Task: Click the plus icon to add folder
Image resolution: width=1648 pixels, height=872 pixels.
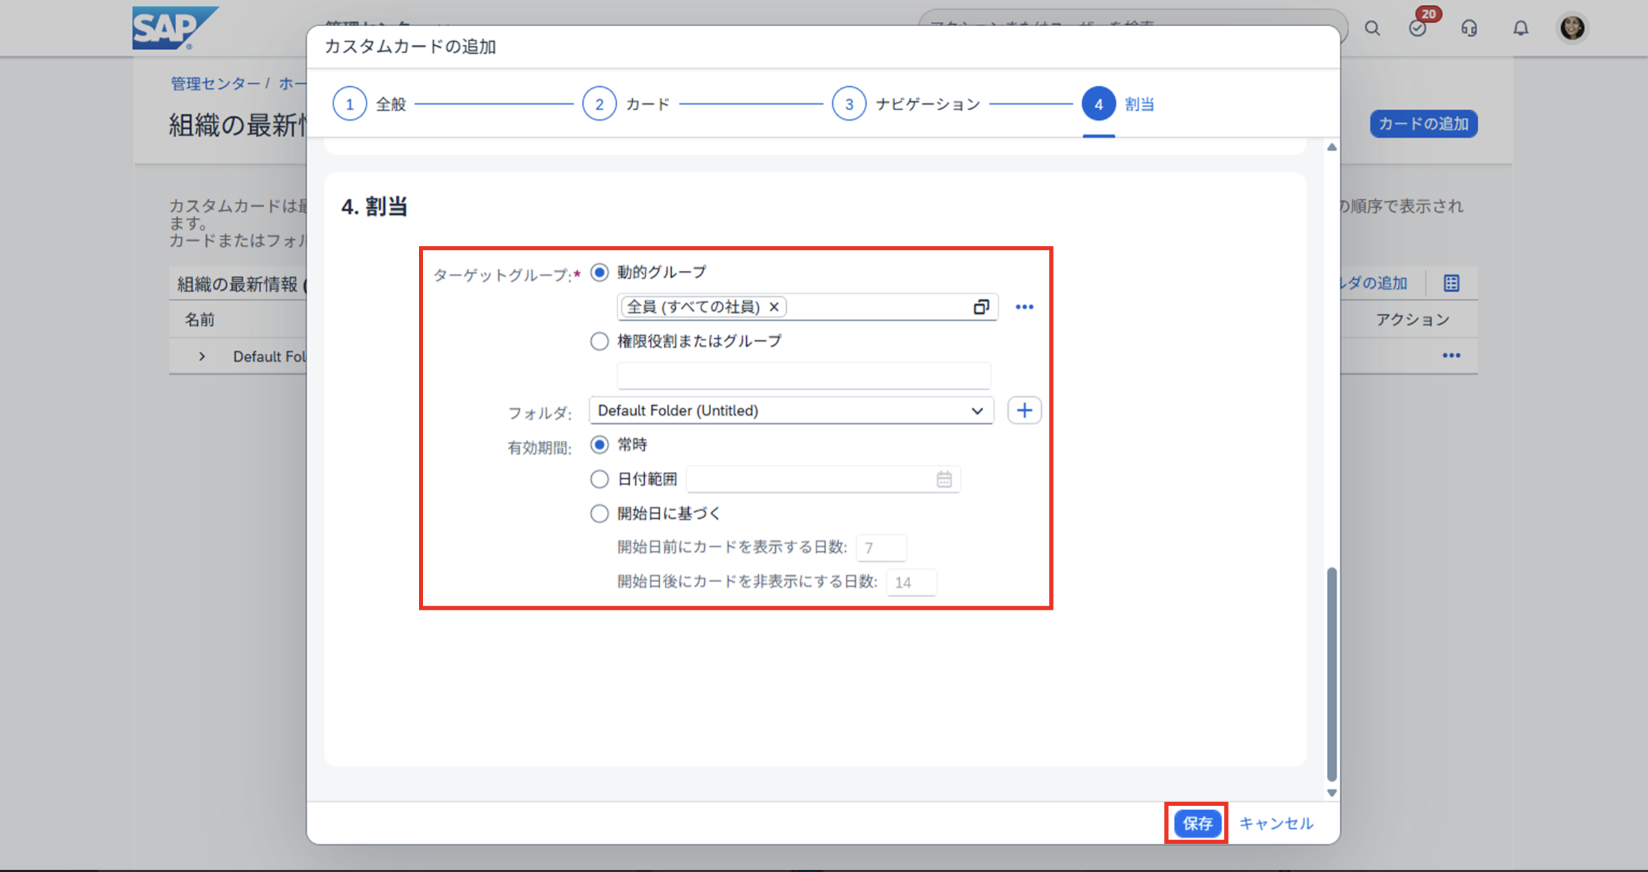Action: point(1024,410)
